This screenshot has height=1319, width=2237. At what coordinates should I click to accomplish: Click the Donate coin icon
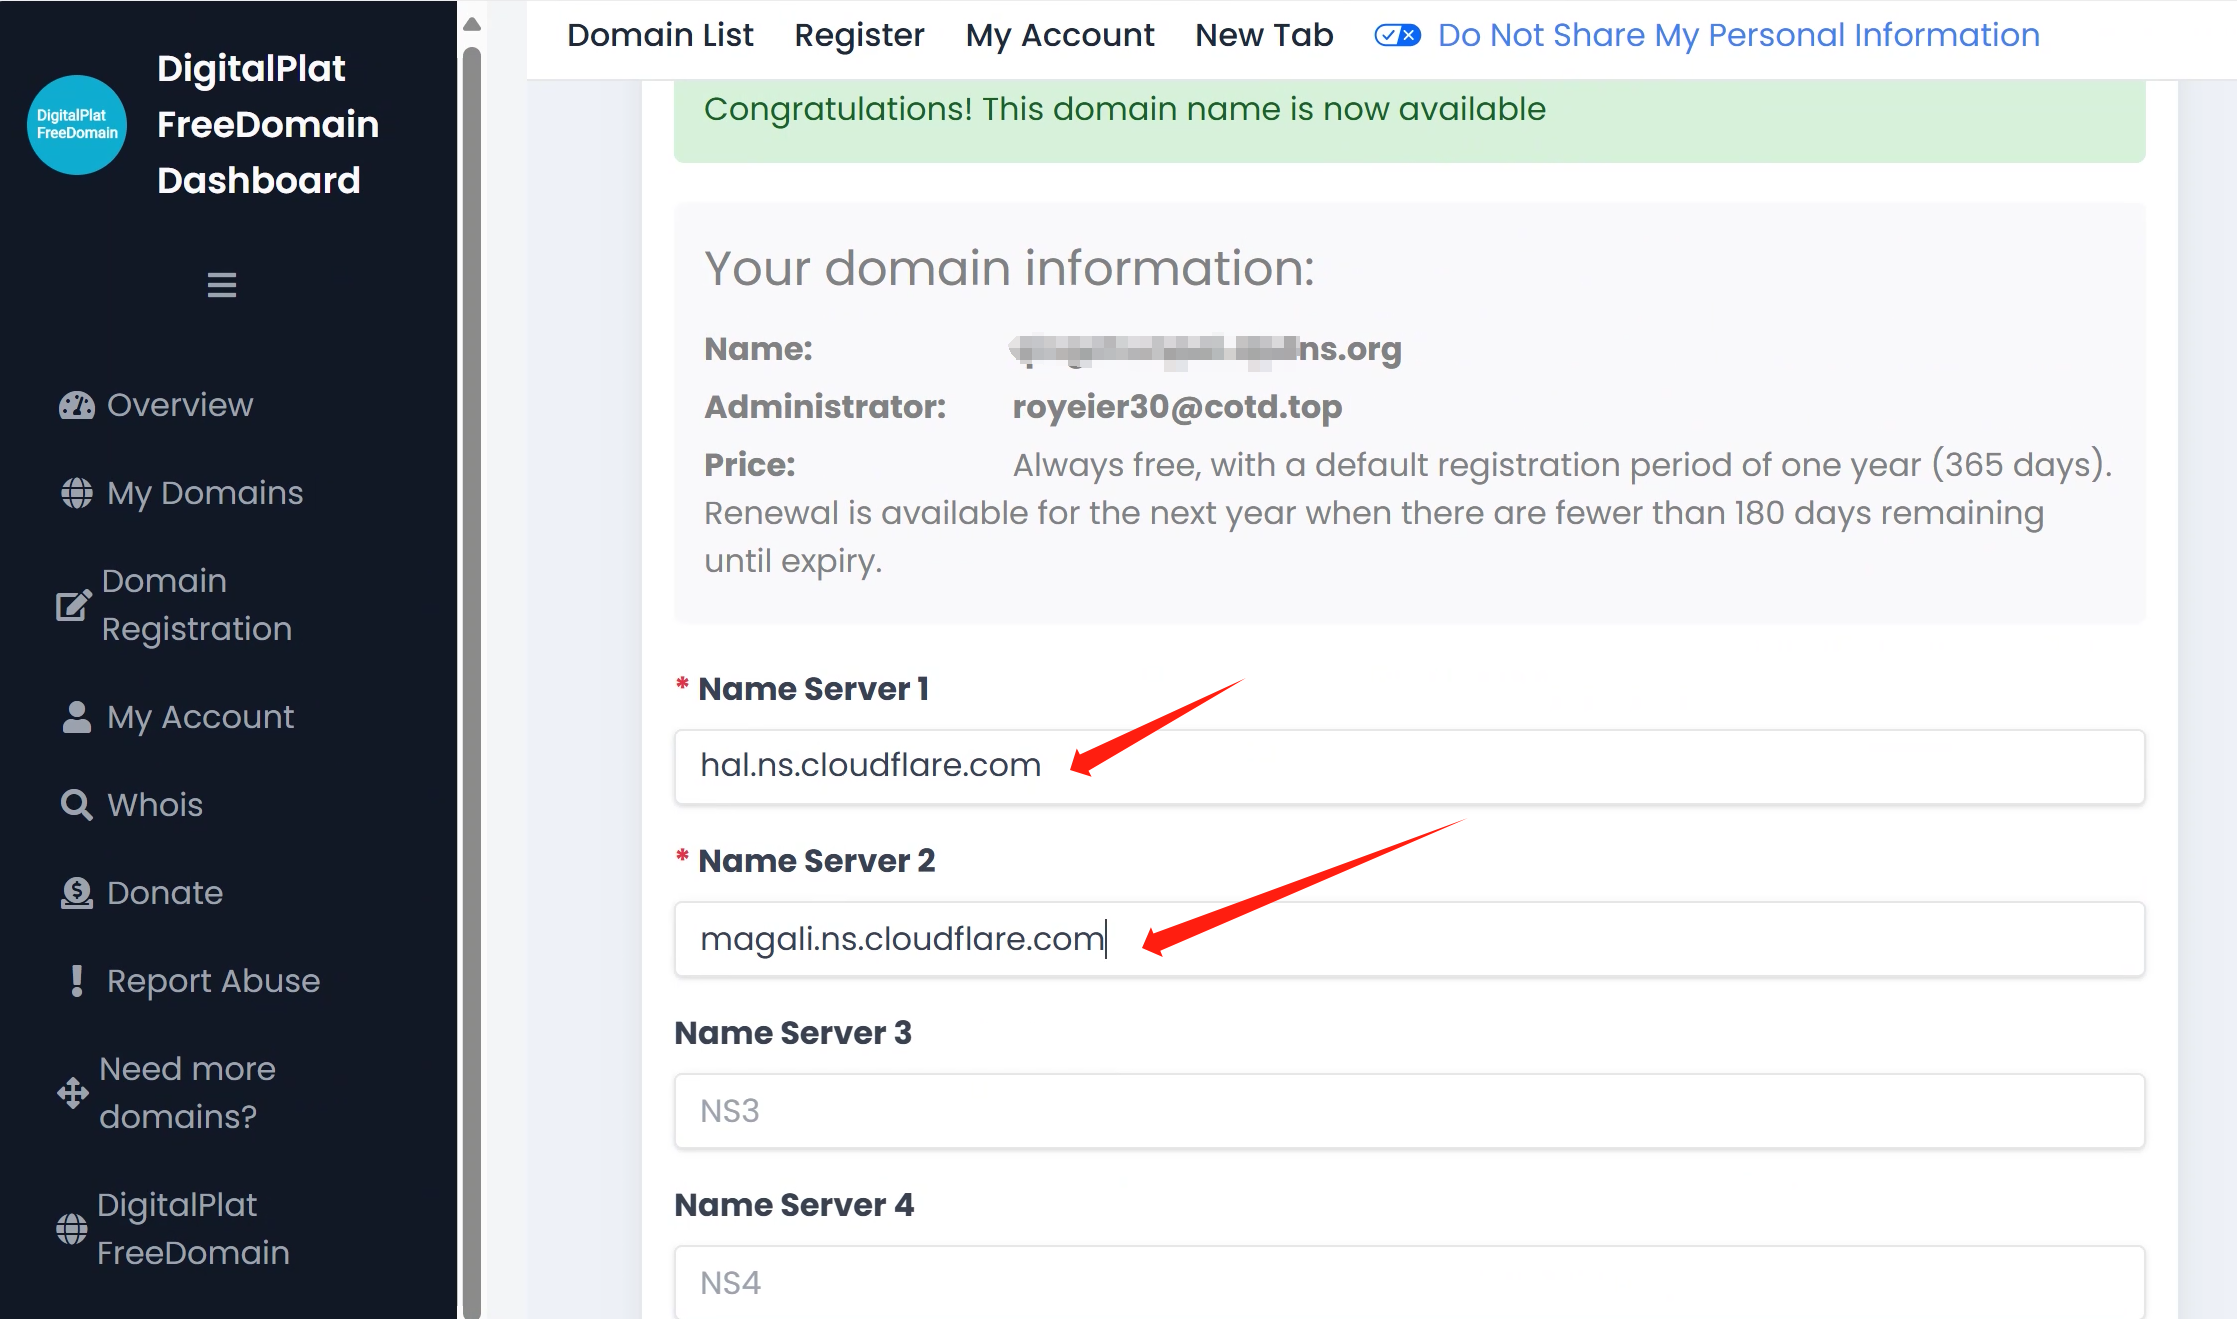pyautogui.click(x=77, y=893)
